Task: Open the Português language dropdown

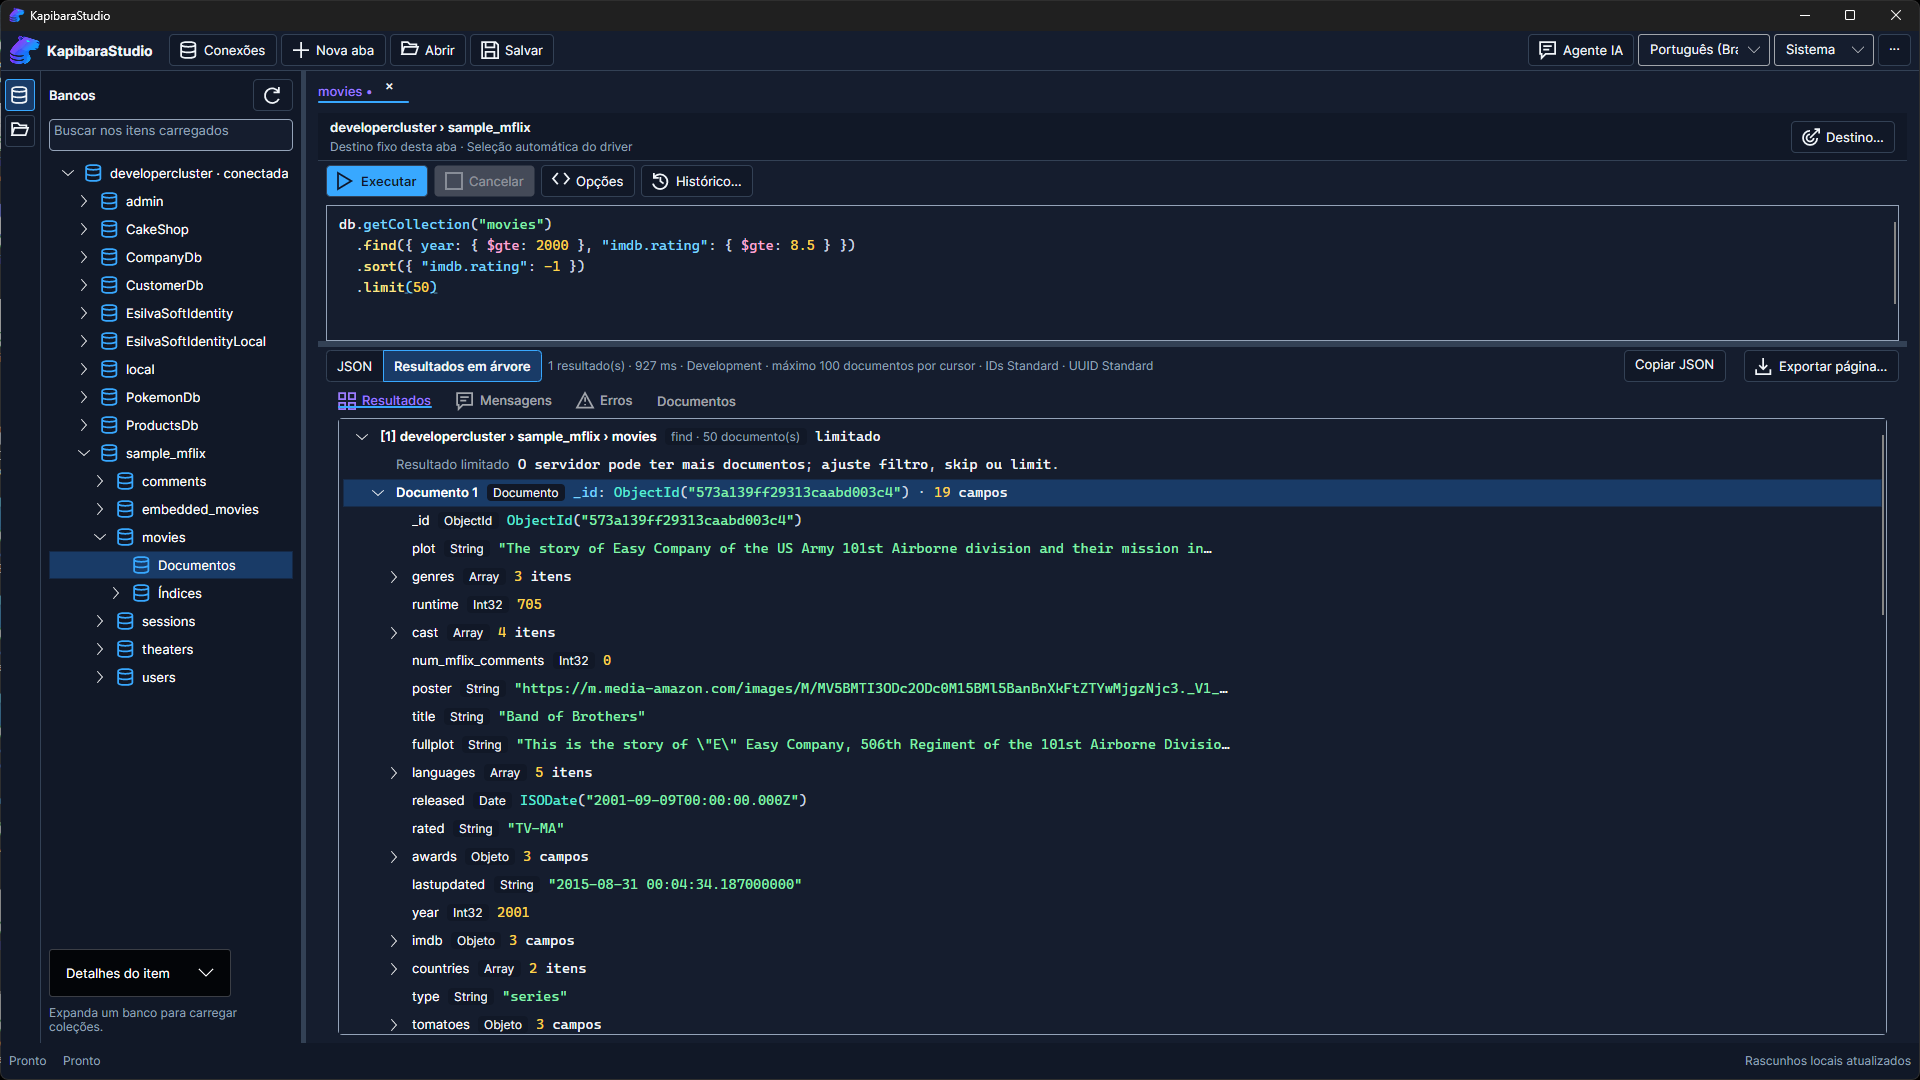Action: tap(1703, 50)
